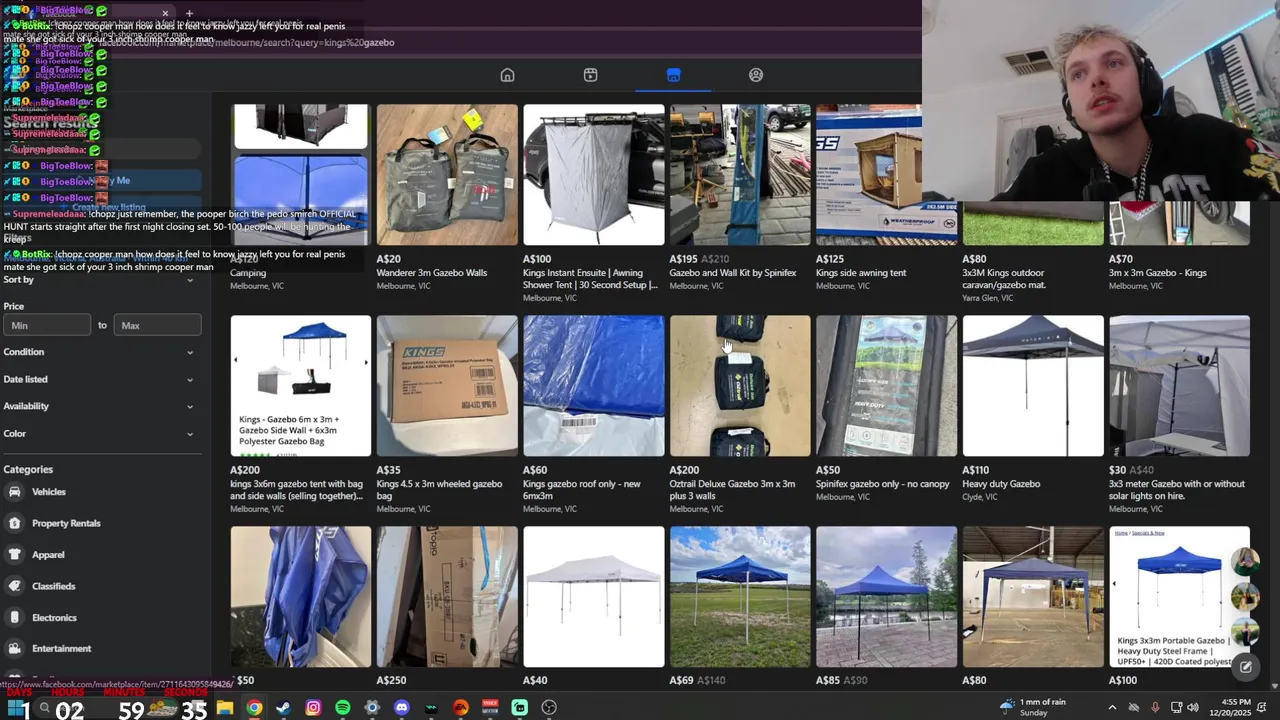The height and width of the screenshot is (720, 1280).
Task: Click the A$69 blue gazebo listing photo
Action: 740,597
